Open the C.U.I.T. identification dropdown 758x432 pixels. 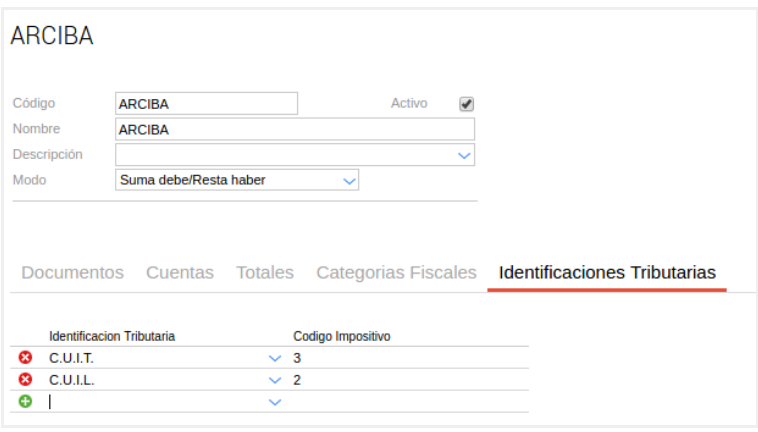pos(275,358)
